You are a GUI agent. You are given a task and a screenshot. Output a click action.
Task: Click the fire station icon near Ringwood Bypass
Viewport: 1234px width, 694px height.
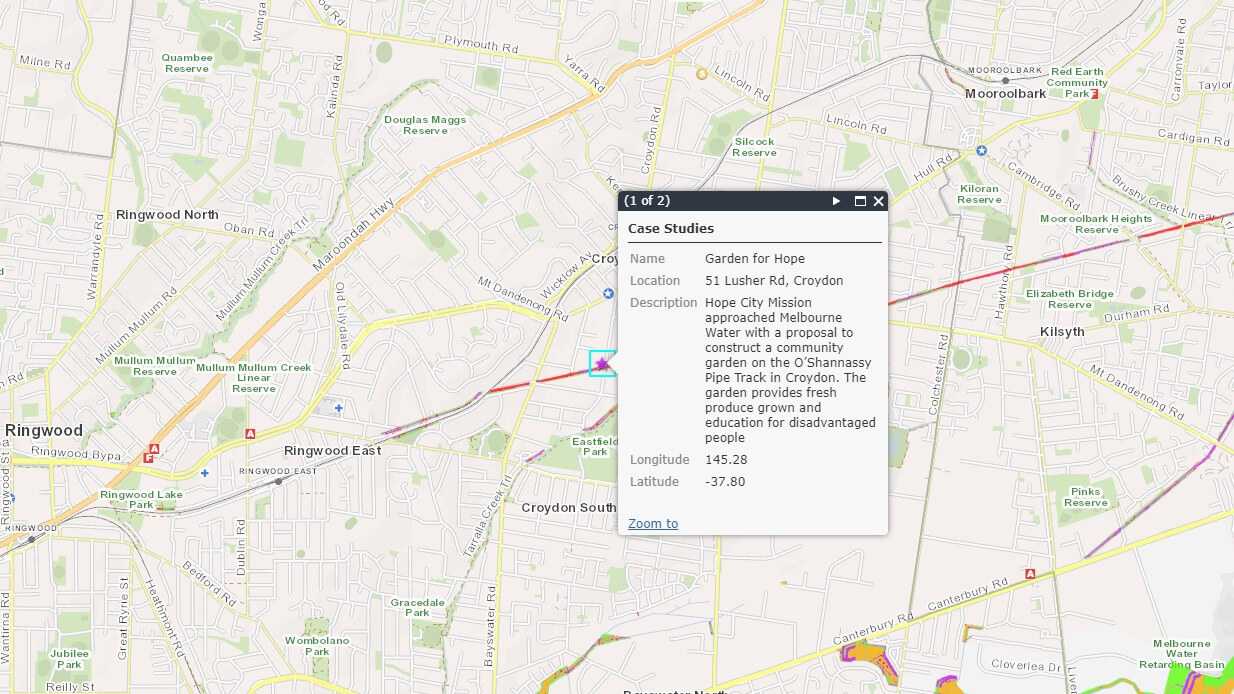(x=149, y=457)
